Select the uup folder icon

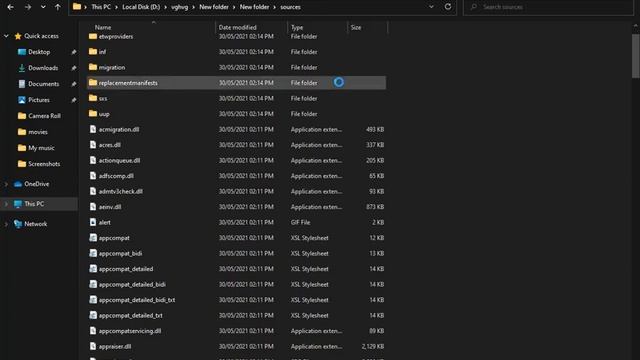click(x=93, y=113)
